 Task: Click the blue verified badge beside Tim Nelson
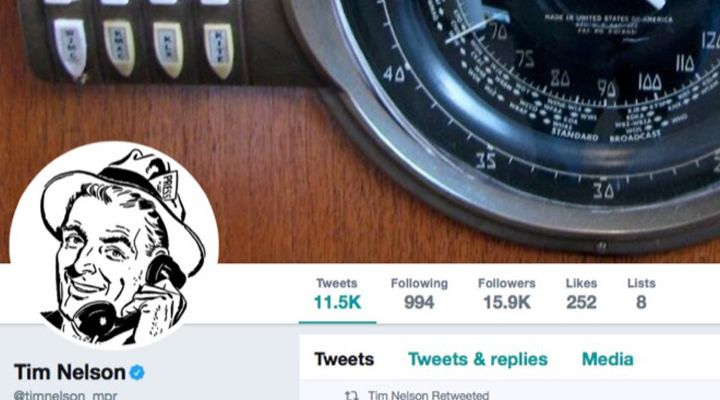pos(137,372)
